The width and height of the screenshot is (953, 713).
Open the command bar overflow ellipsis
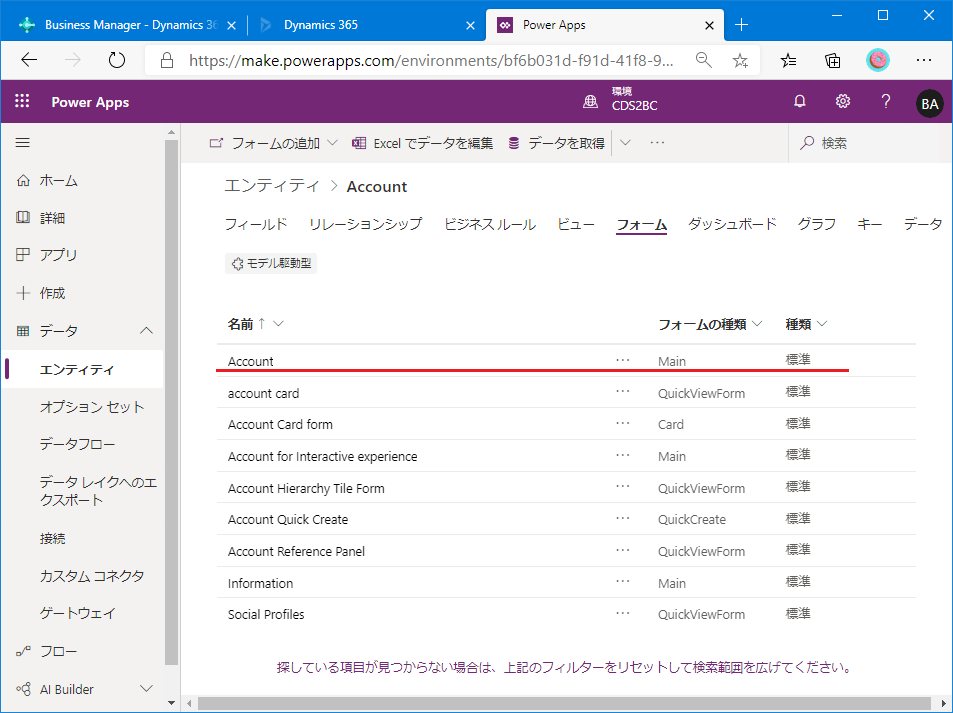pos(657,143)
